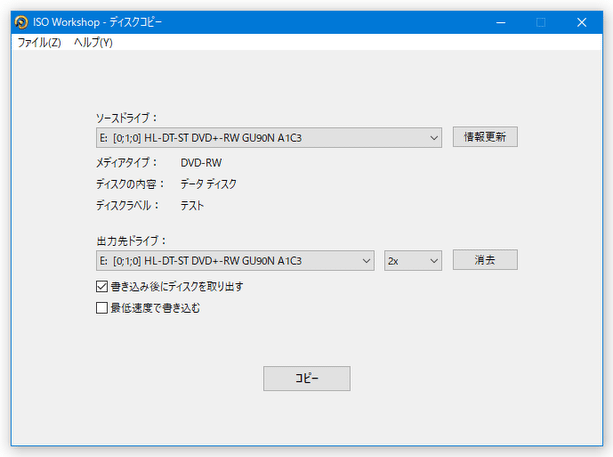
Task: Uncheck 書き込み後にディスクを取り出す checkbox
Action: (x=101, y=287)
